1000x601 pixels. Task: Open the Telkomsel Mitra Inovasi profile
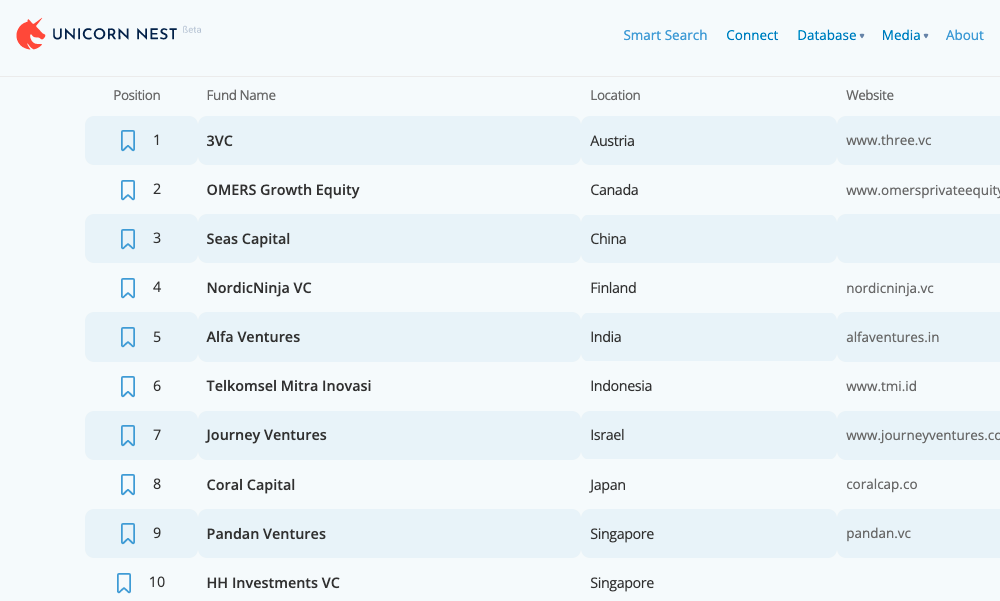click(x=289, y=386)
